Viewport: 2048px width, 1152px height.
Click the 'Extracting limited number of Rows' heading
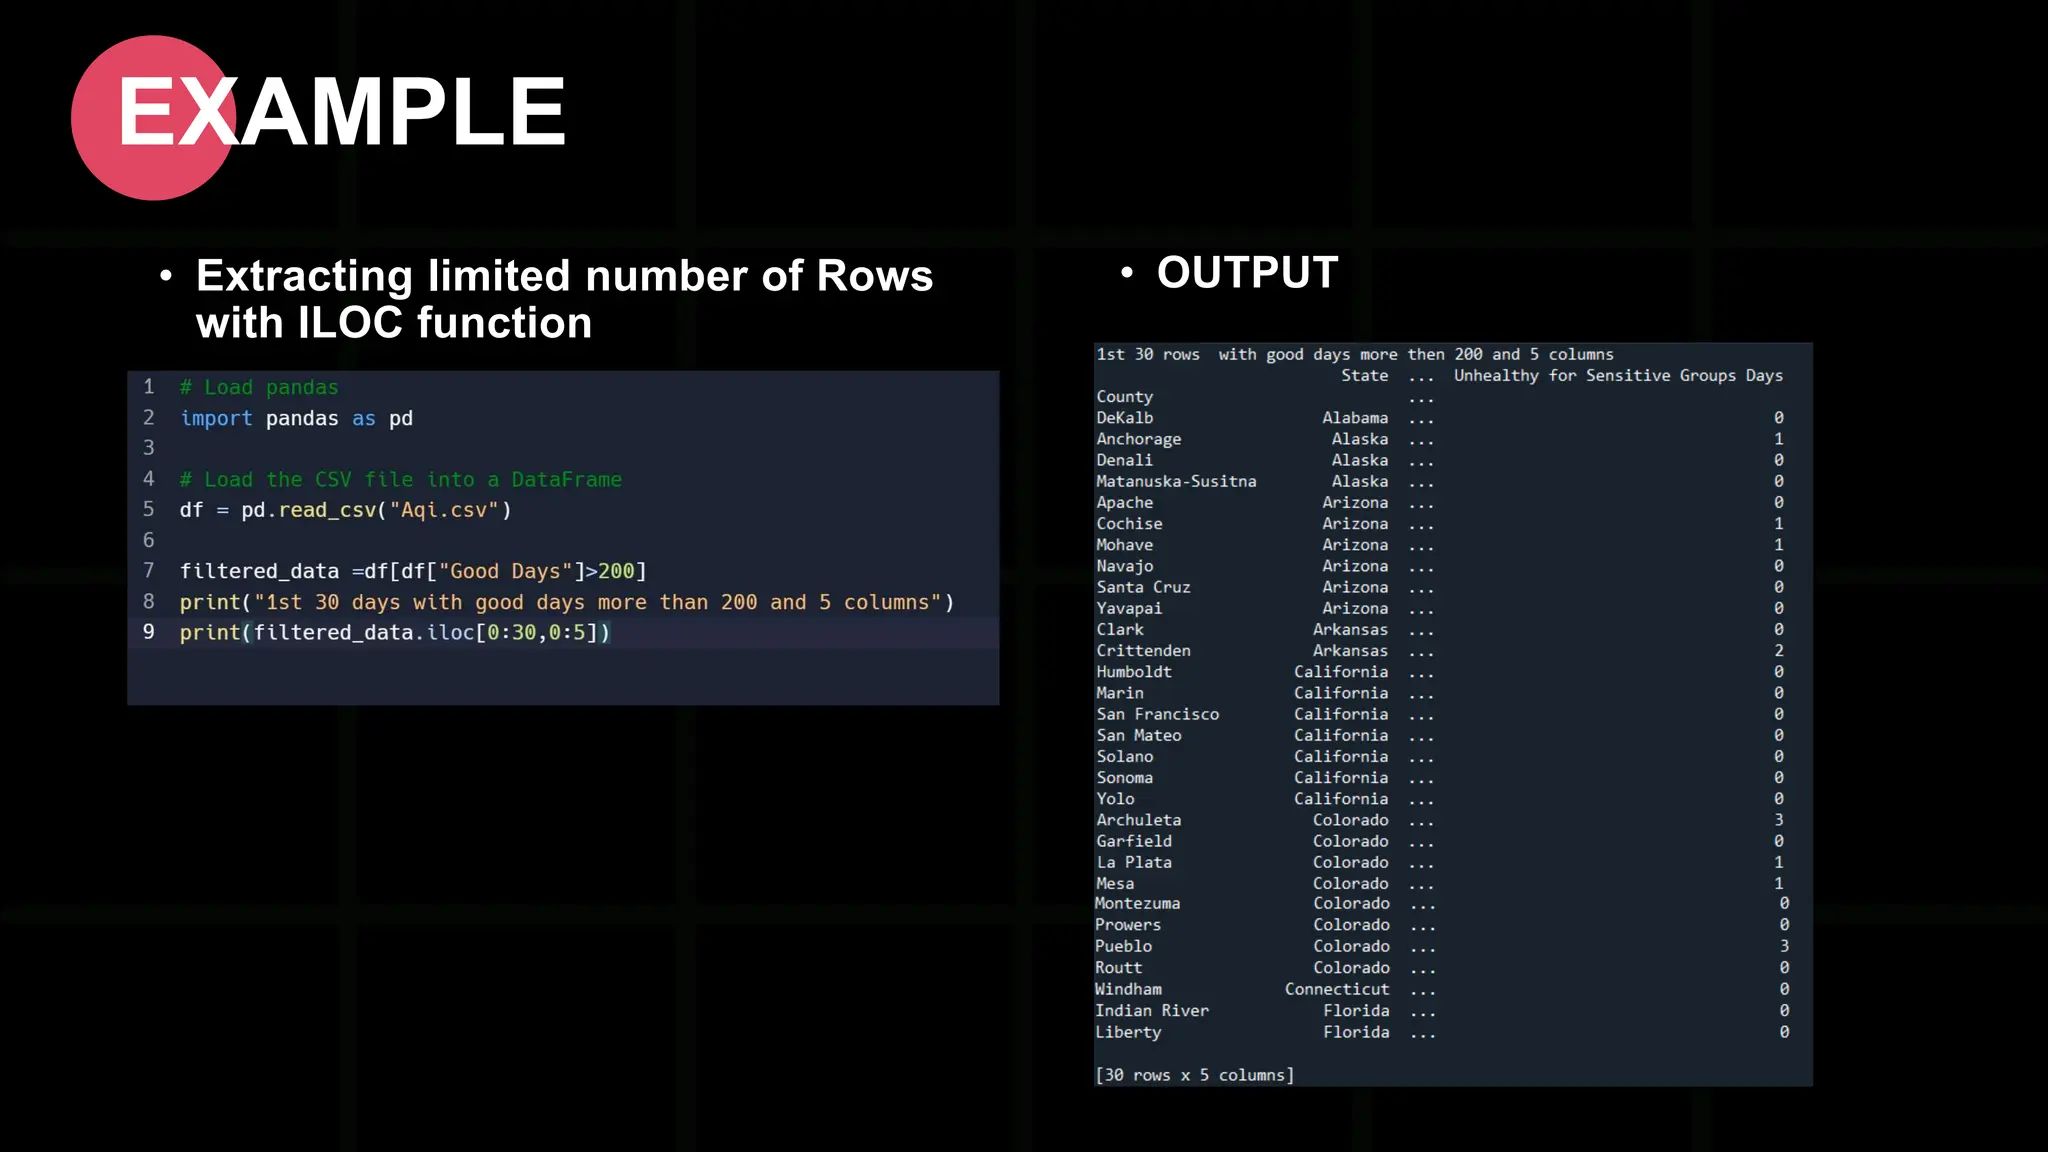click(x=563, y=276)
